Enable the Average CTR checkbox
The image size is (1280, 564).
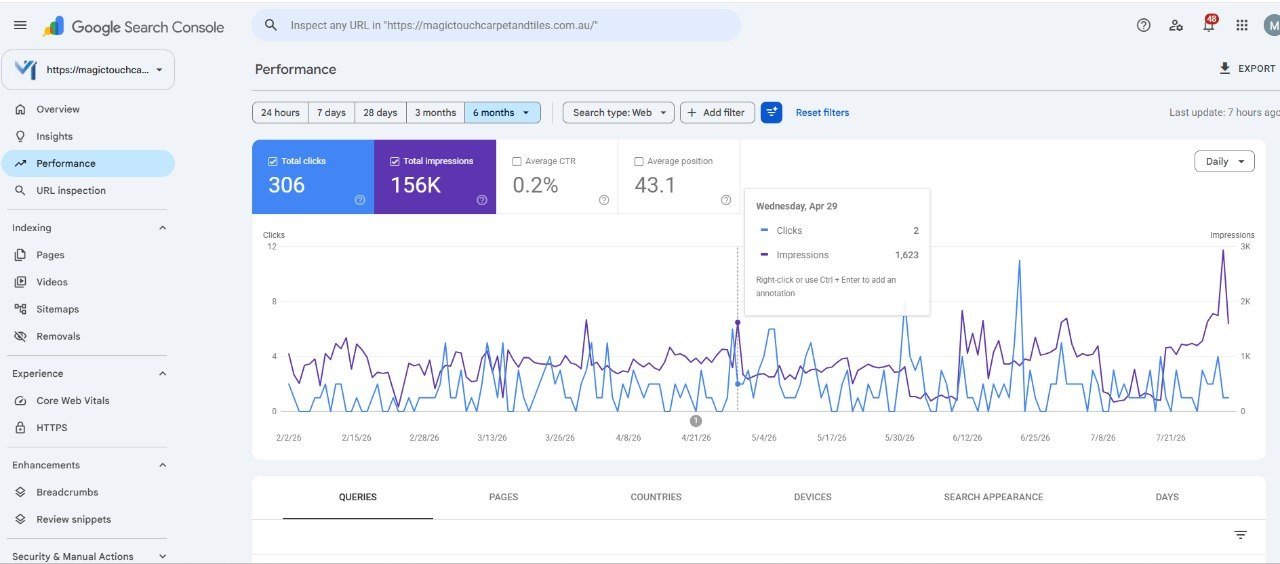click(517, 161)
